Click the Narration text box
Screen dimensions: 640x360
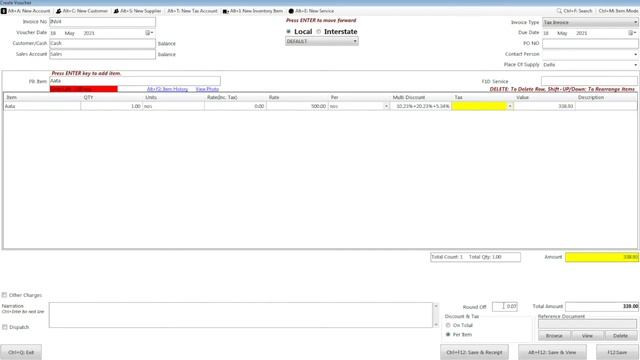pyautogui.click(x=241, y=315)
